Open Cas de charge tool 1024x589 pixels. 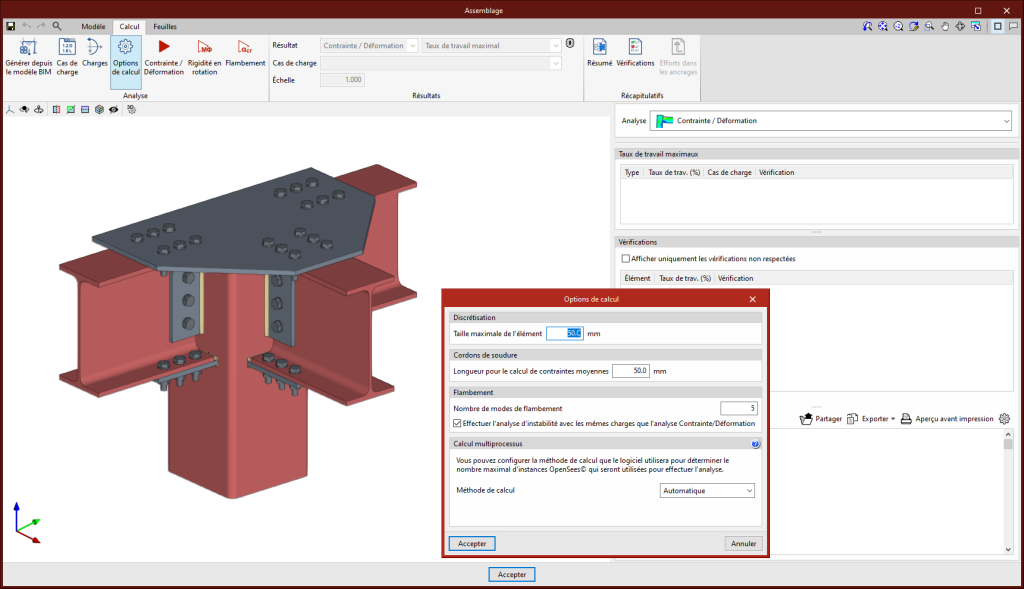tap(67, 55)
